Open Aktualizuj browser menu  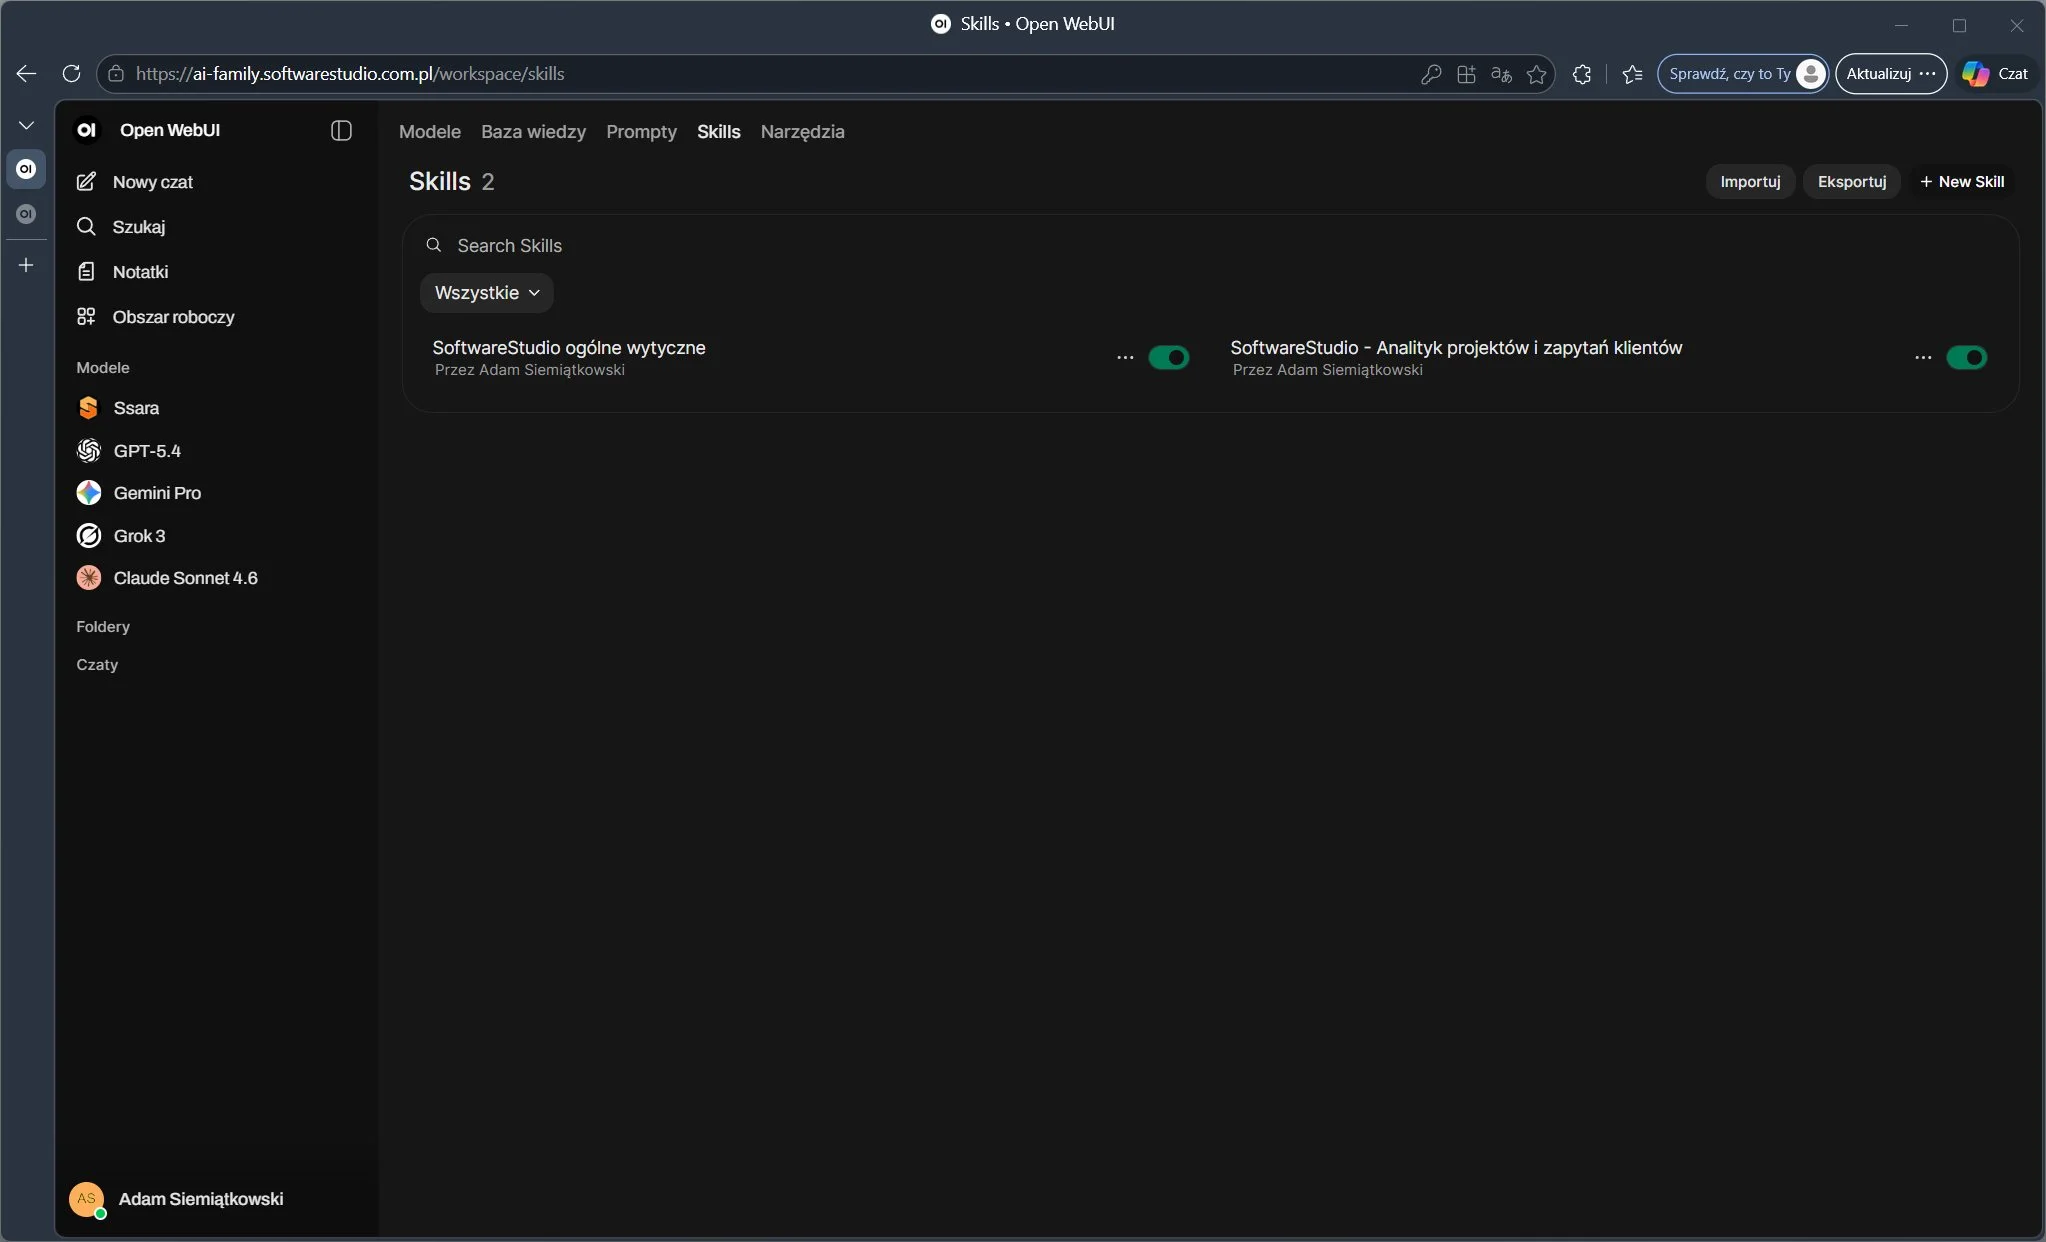point(1891,74)
